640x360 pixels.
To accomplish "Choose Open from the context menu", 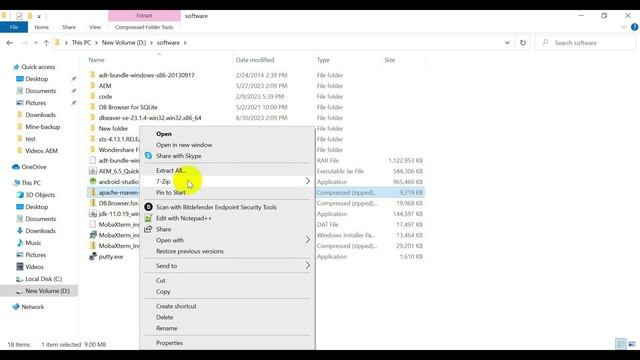I will pyautogui.click(x=164, y=134).
